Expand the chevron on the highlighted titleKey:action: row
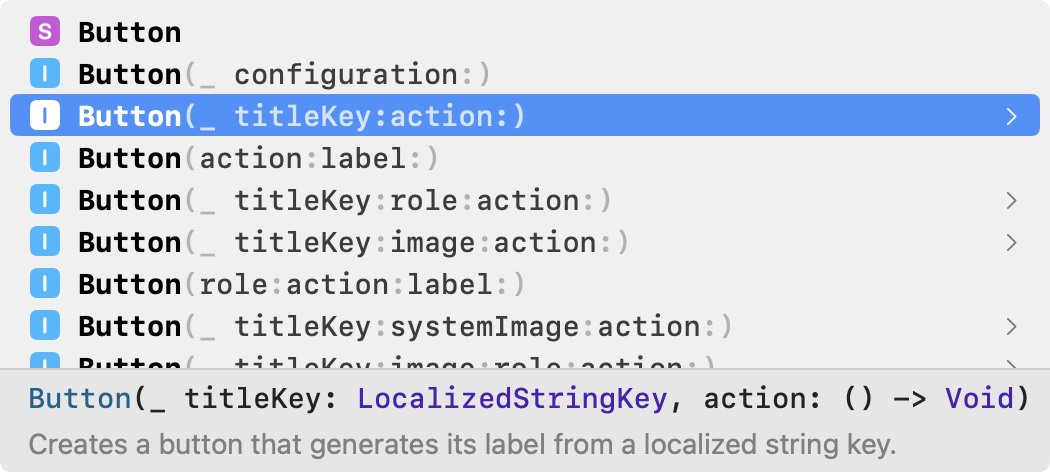1050x472 pixels. pyautogui.click(x=1012, y=116)
